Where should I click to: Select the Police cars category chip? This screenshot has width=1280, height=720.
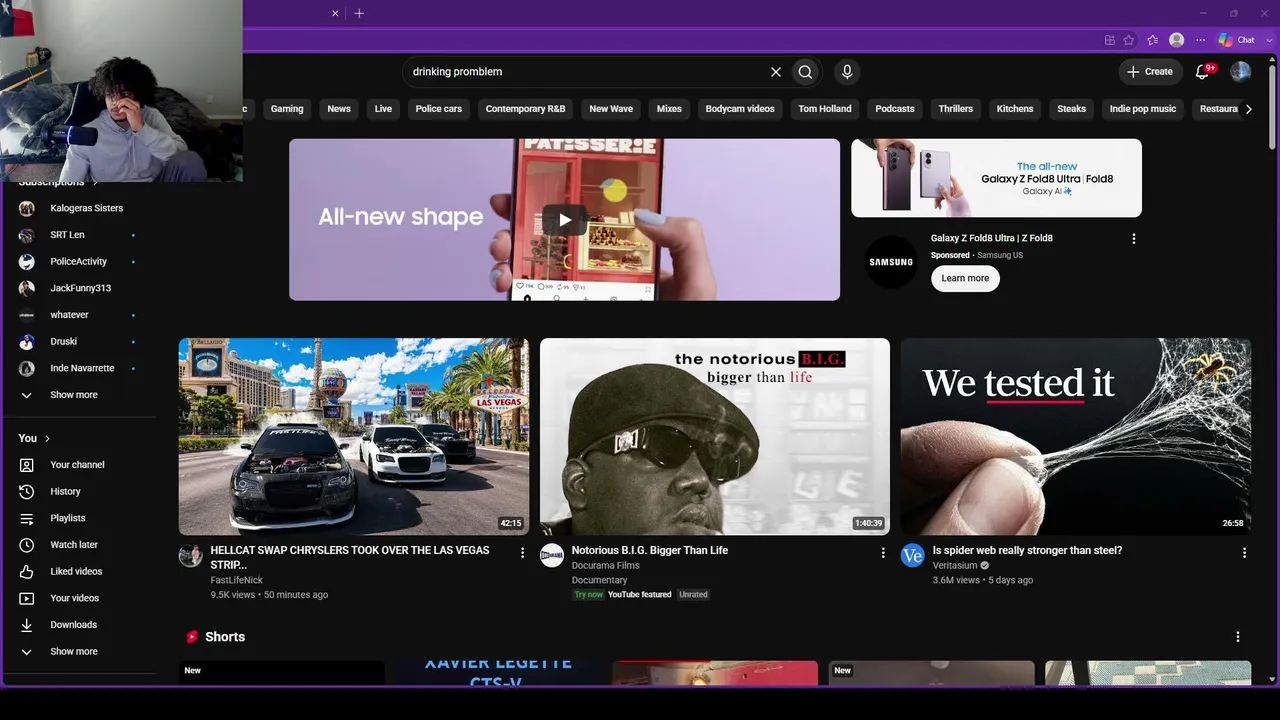tap(439, 109)
